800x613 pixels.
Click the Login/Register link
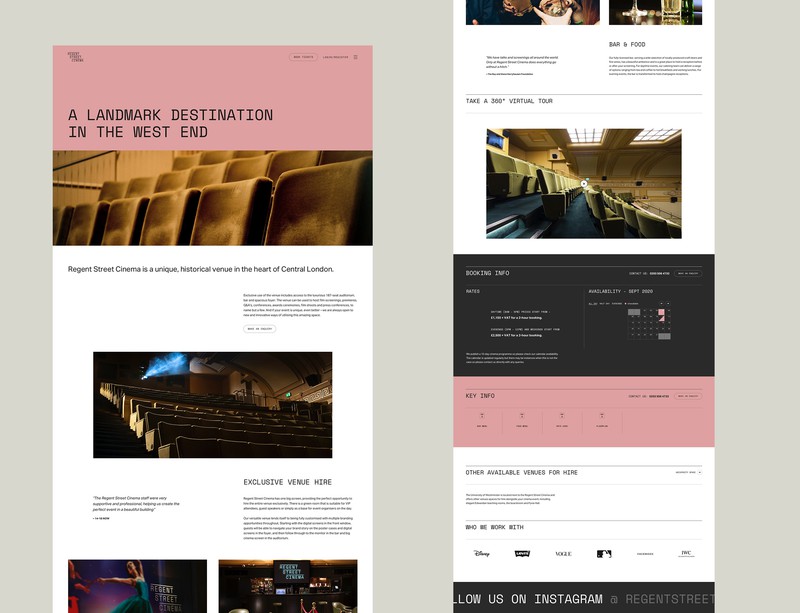(x=335, y=58)
